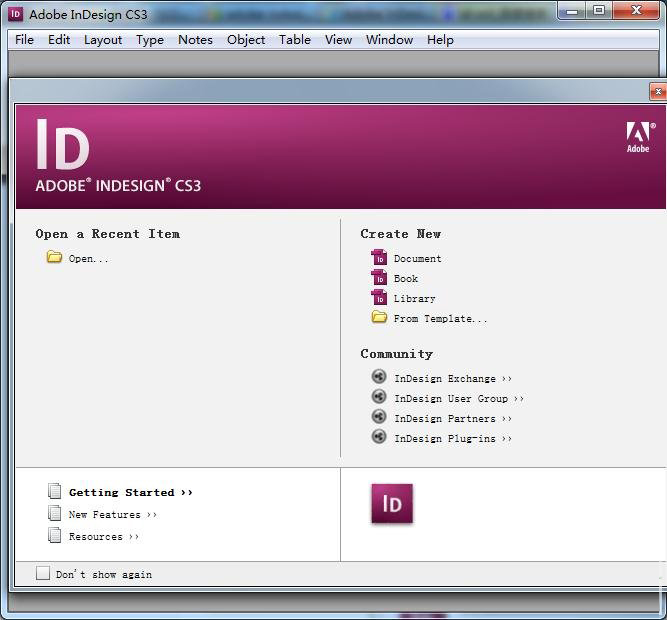The image size is (667, 620).
Task: Choose From Template... link
Action: click(440, 319)
